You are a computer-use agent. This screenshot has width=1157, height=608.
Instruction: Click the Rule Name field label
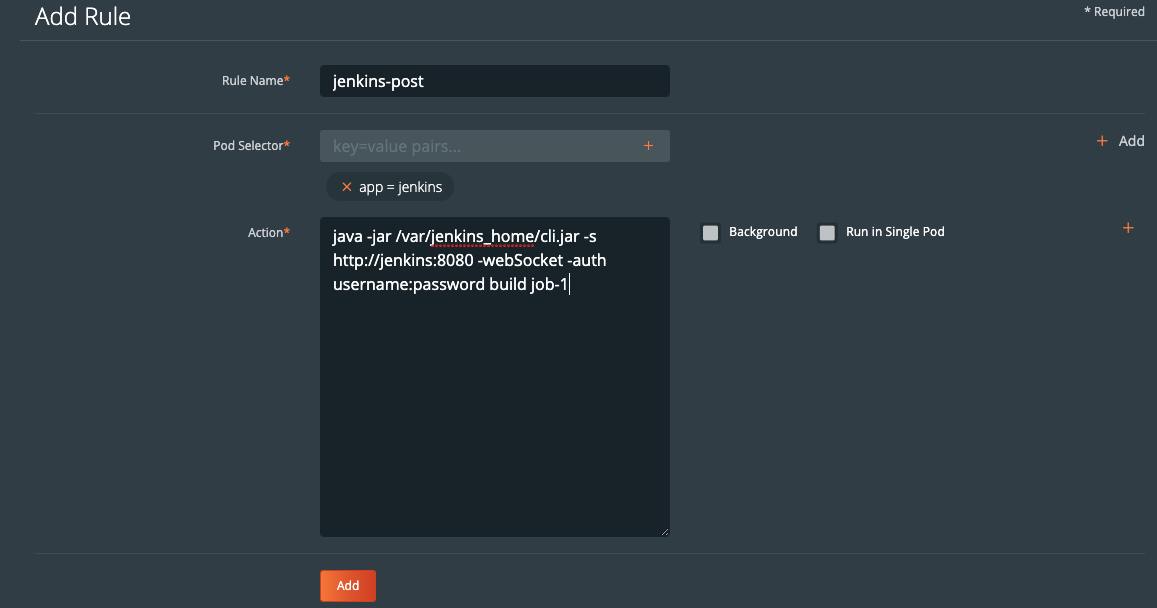(x=254, y=81)
